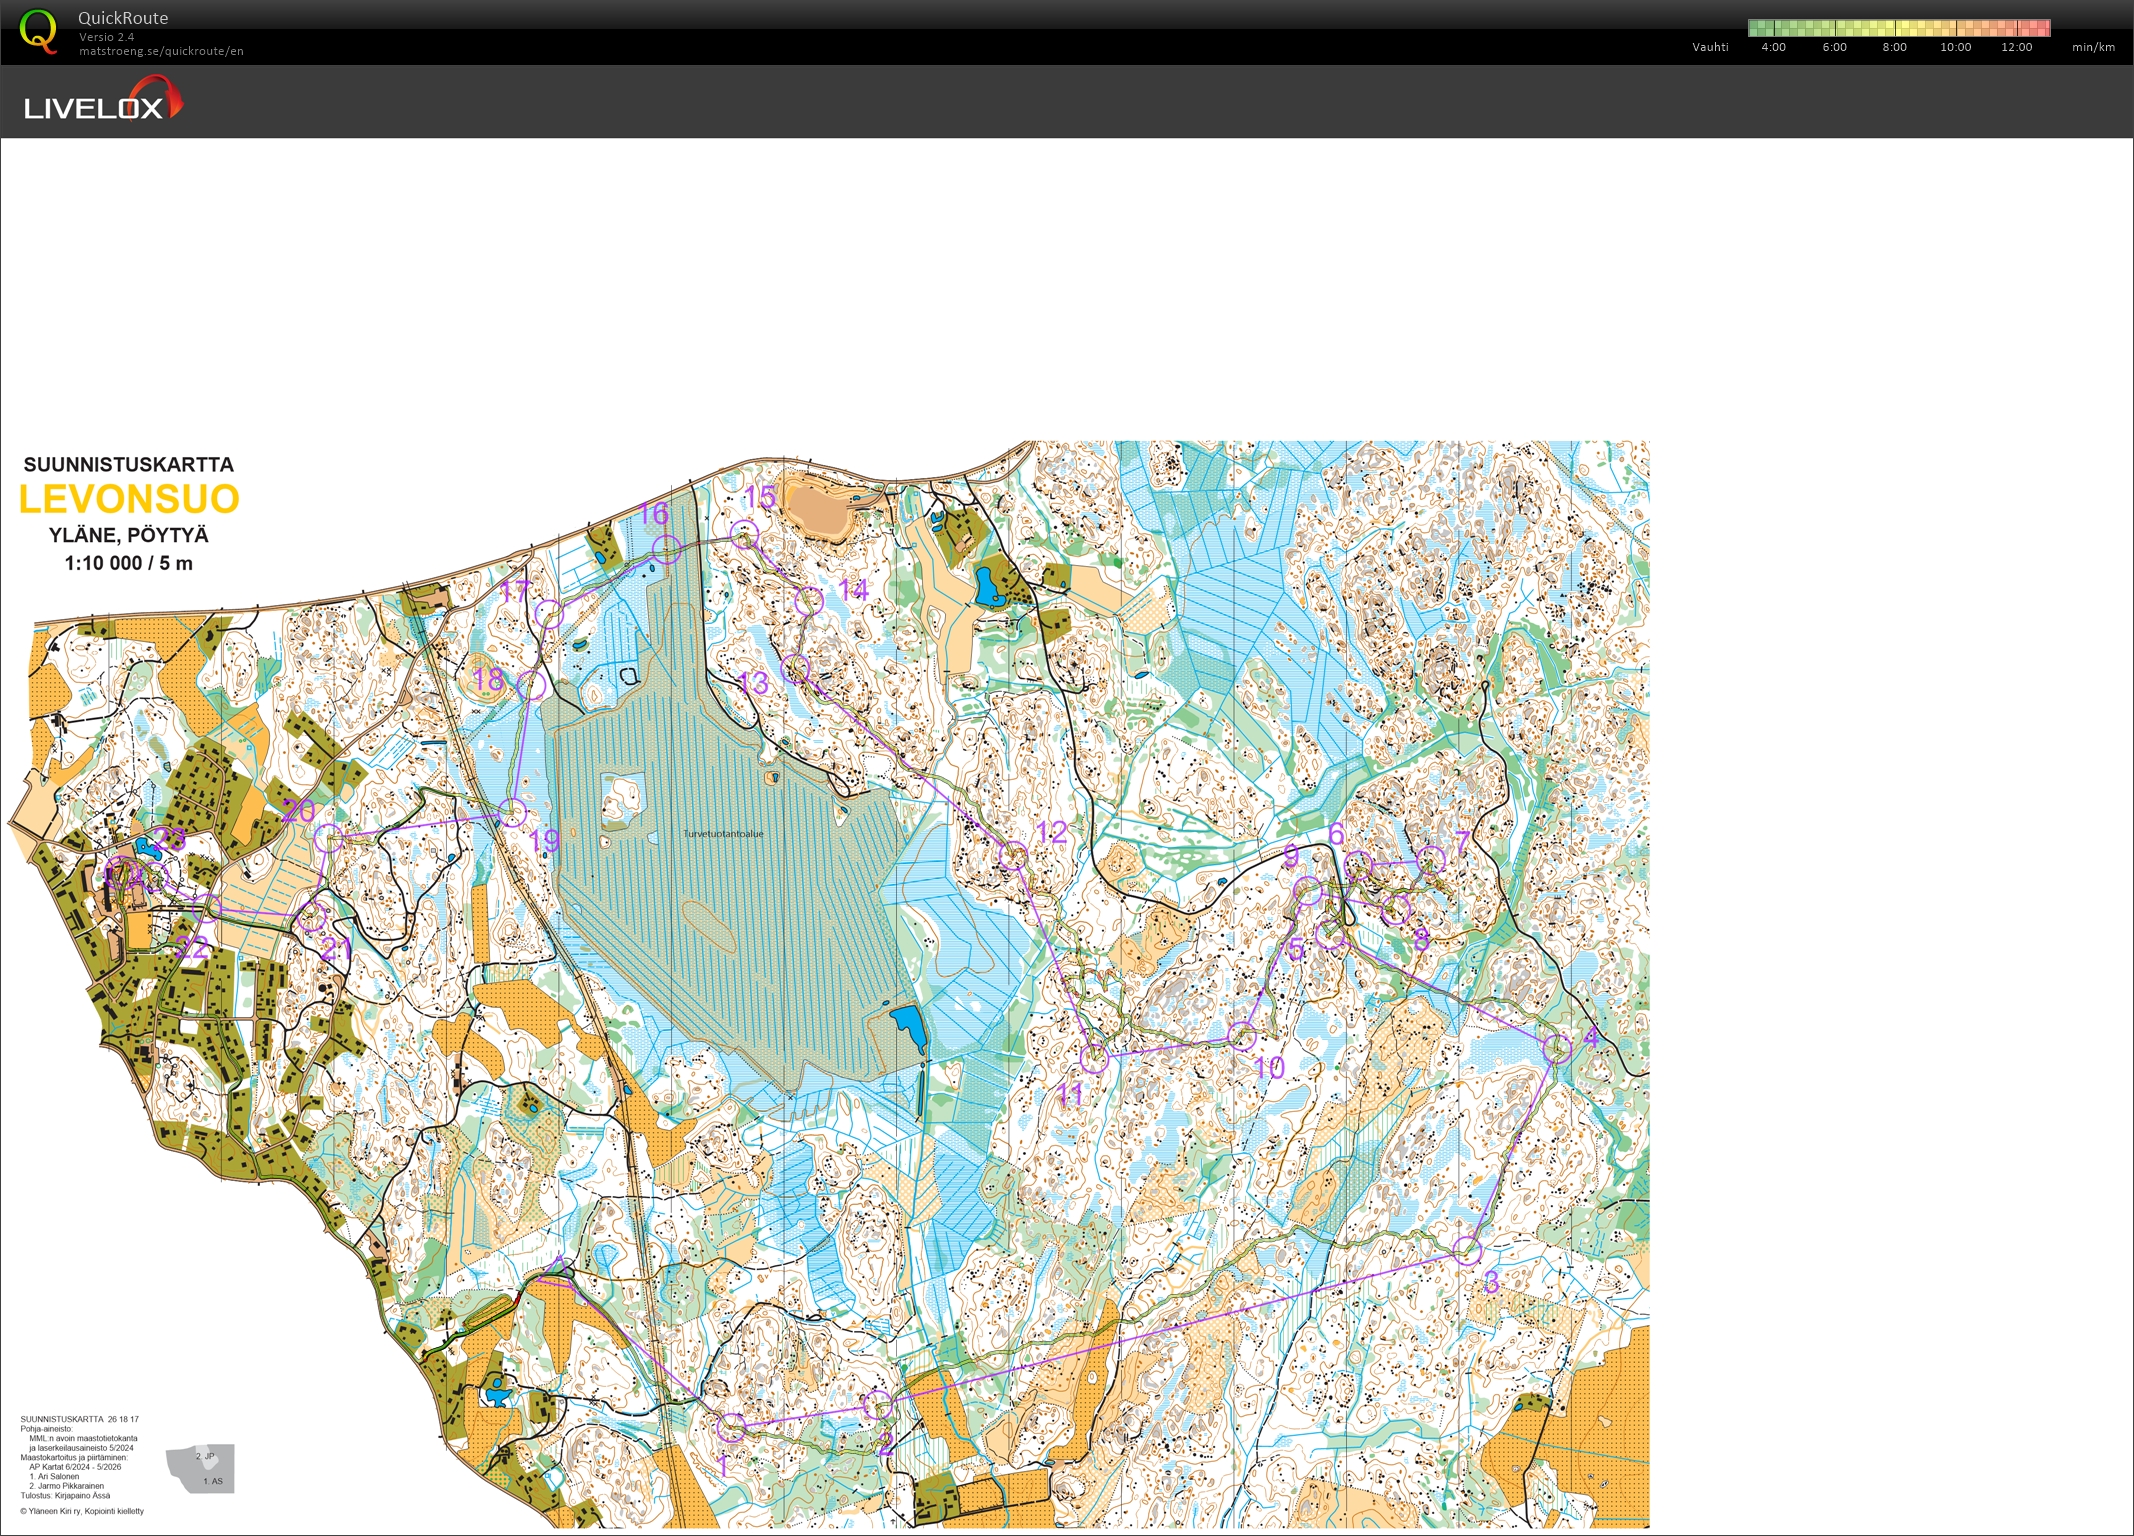Click the control circle number 21
The height and width of the screenshot is (1536, 2134).
click(x=313, y=915)
